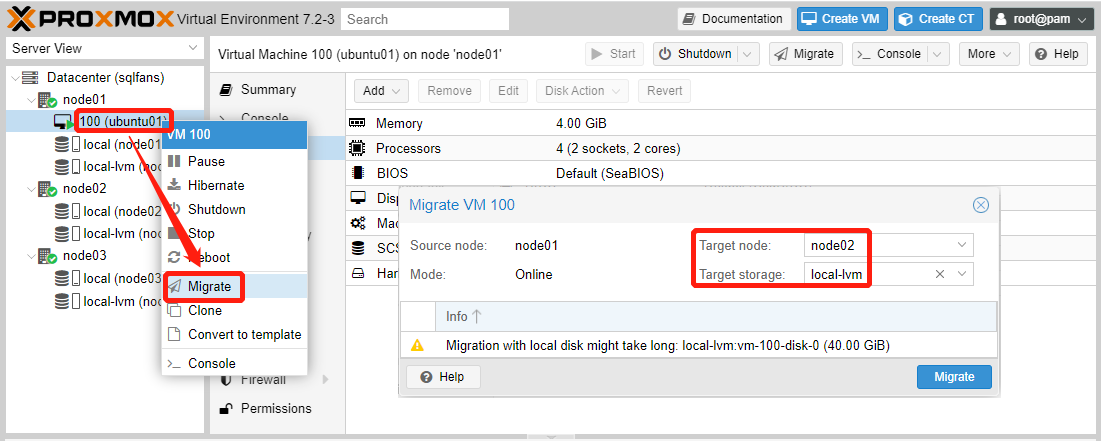Click the Proxmox logo
Image resolution: width=1101 pixels, height=441 pixels.
click(90, 19)
